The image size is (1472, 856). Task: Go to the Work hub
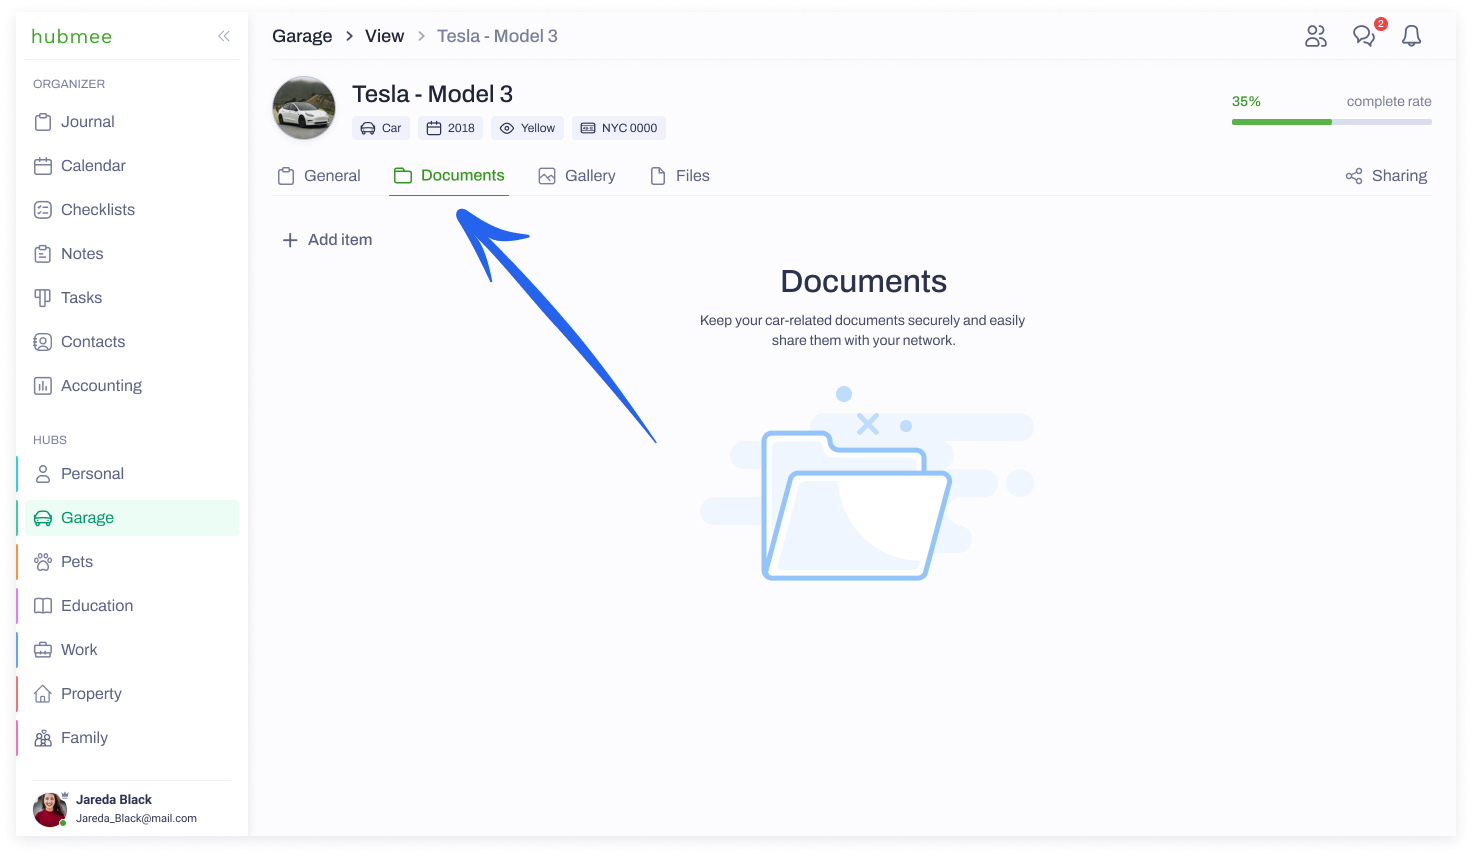pyautogui.click(x=131, y=650)
